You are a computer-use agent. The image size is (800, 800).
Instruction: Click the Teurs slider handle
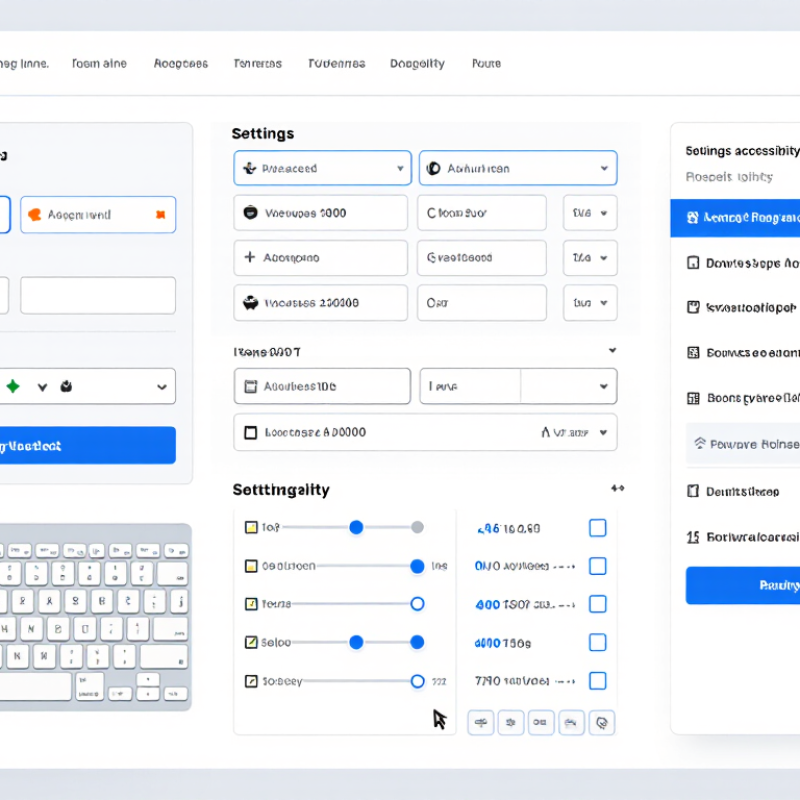(x=417, y=604)
